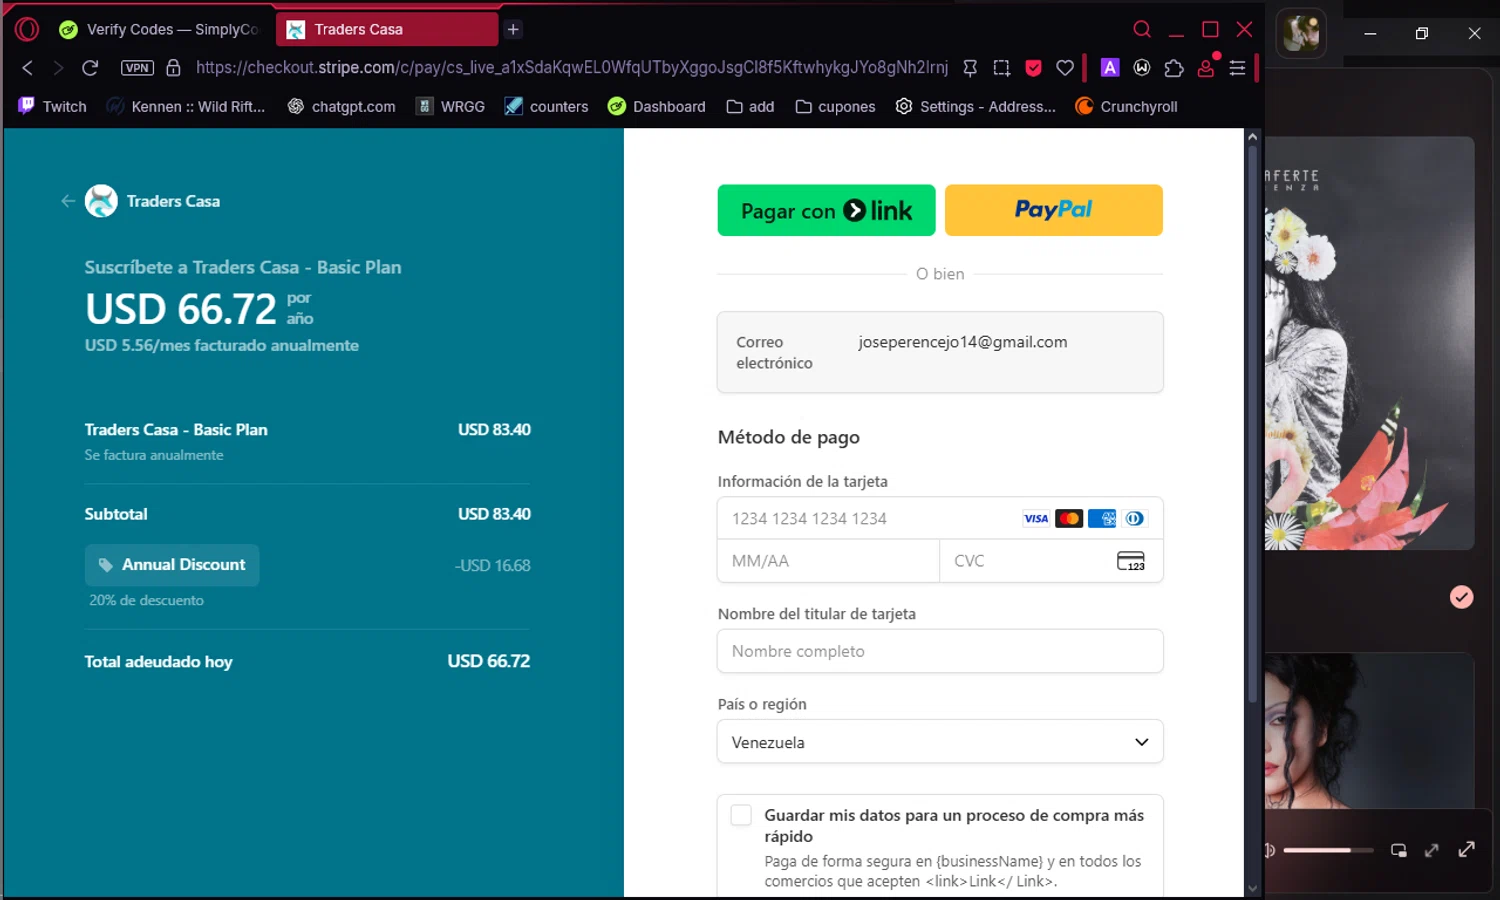Image resolution: width=1500 pixels, height=900 pixels.
Task: Open Aria AI assistant icon
Action: click(1110, 67)
